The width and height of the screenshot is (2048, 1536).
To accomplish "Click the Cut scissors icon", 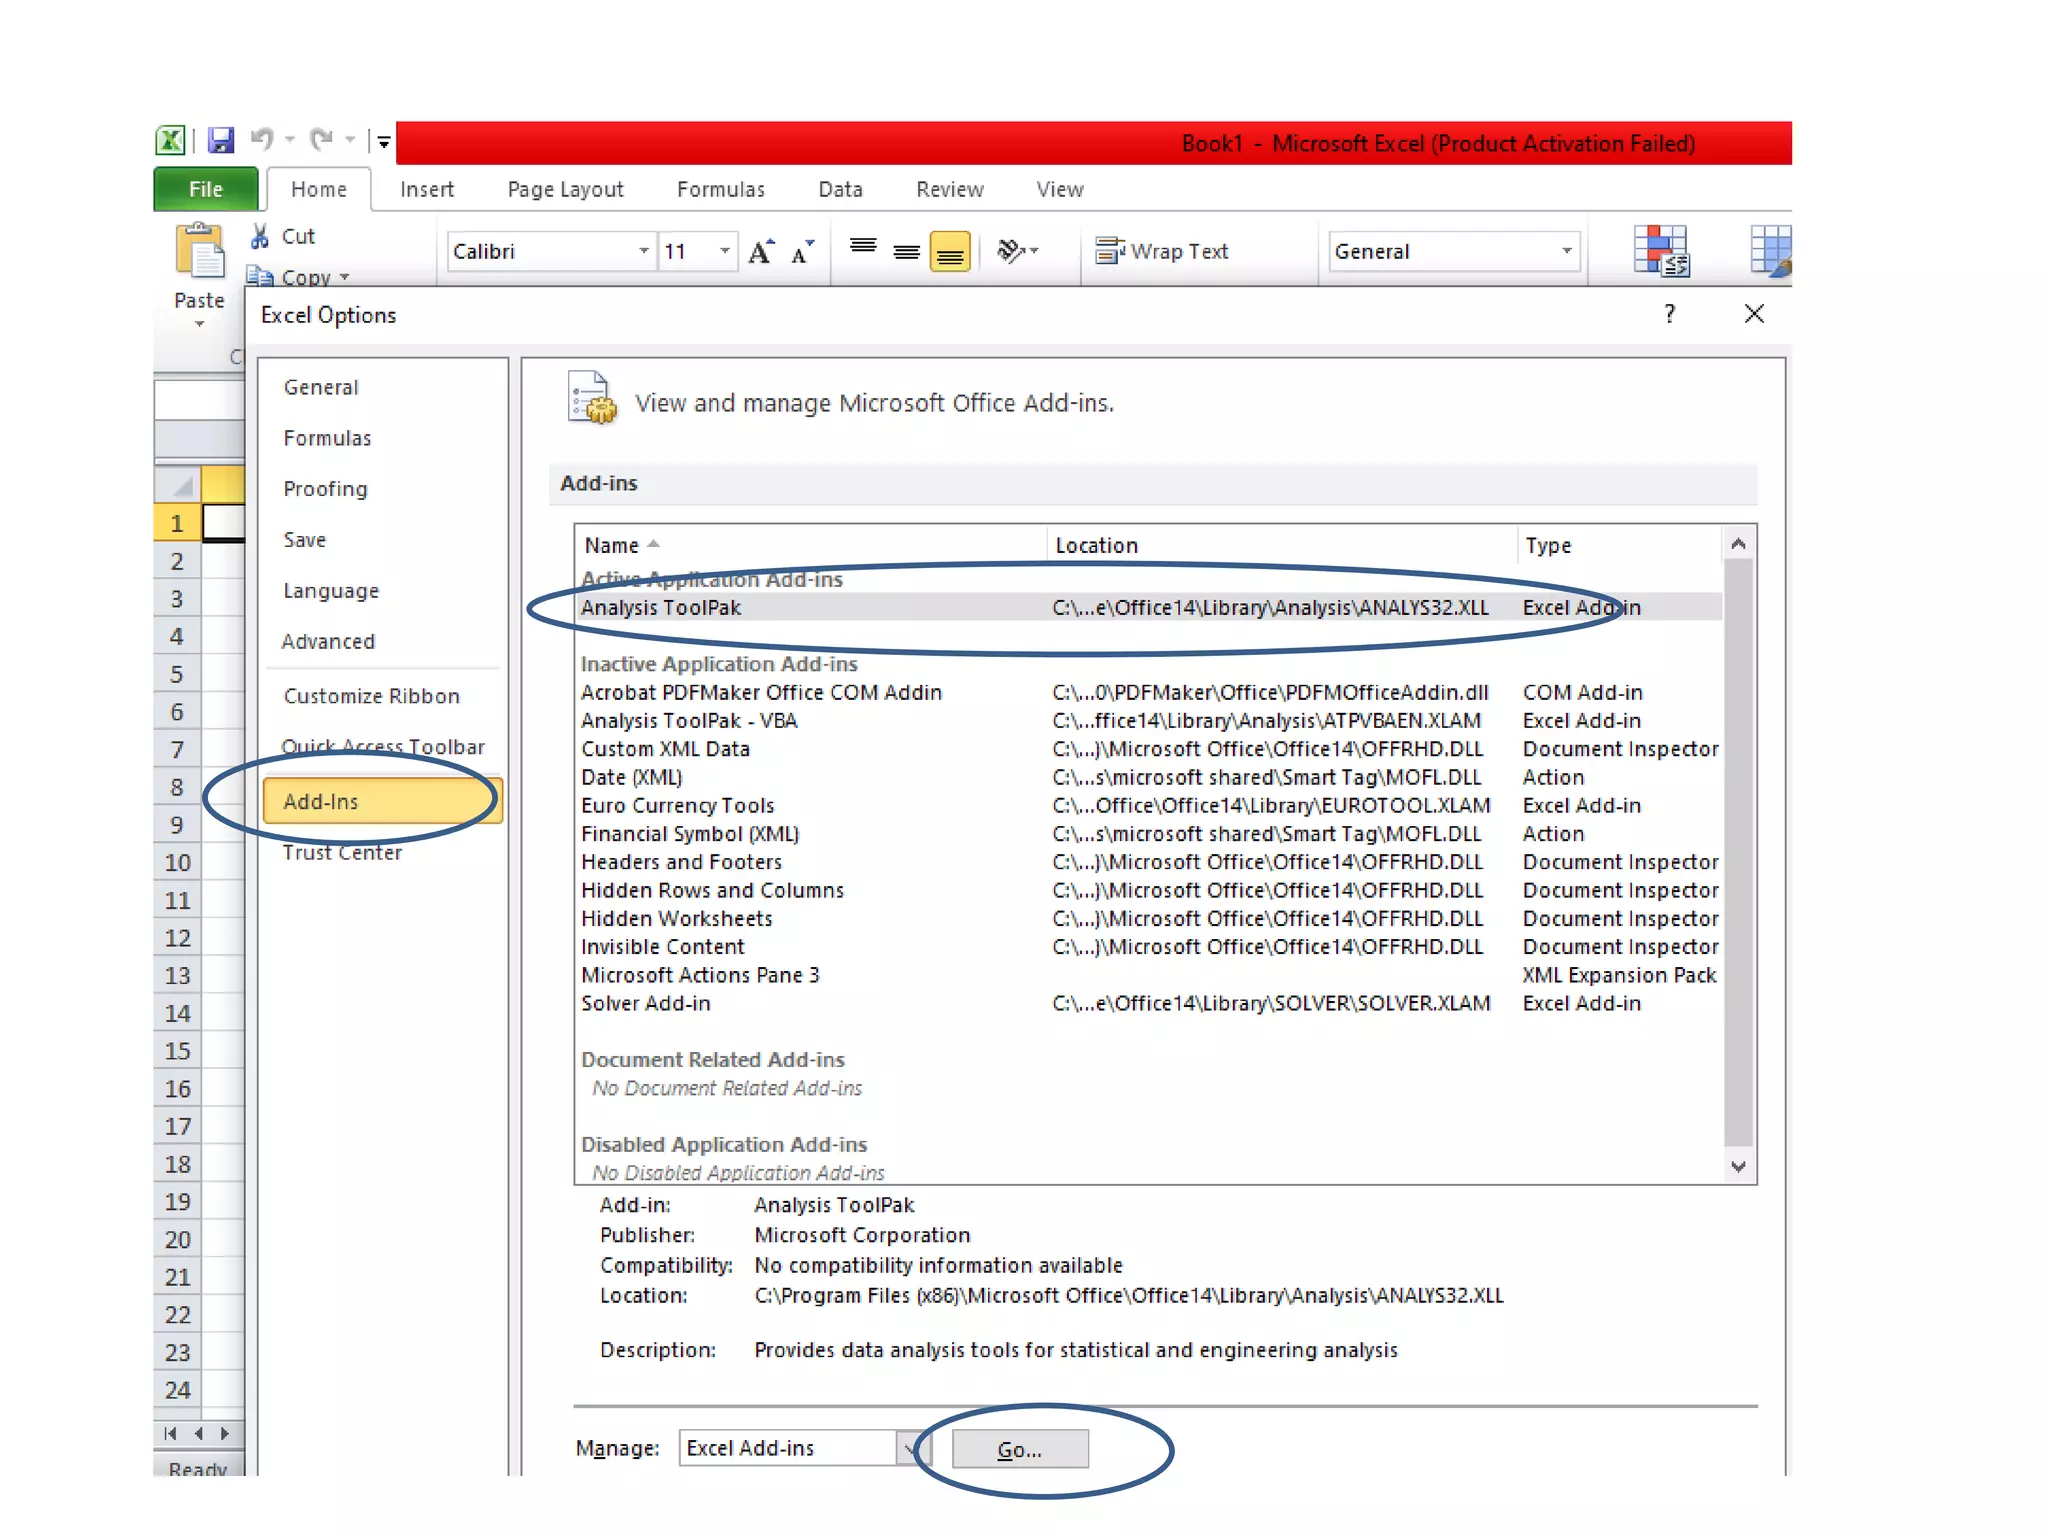I will (260, 236).
